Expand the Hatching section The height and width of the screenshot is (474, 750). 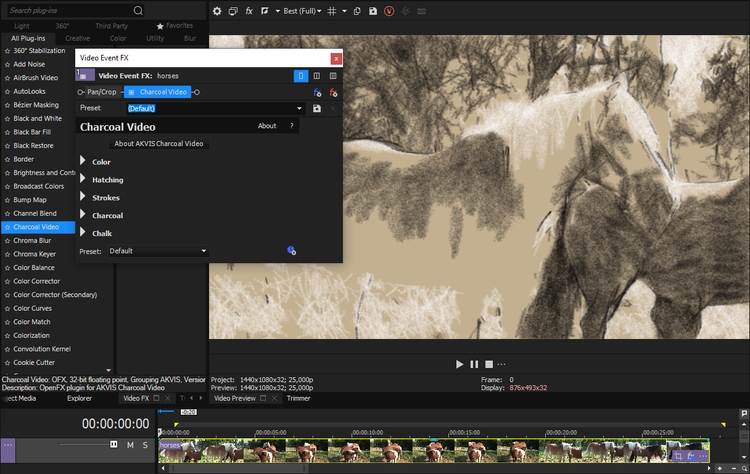click(82, 178)
